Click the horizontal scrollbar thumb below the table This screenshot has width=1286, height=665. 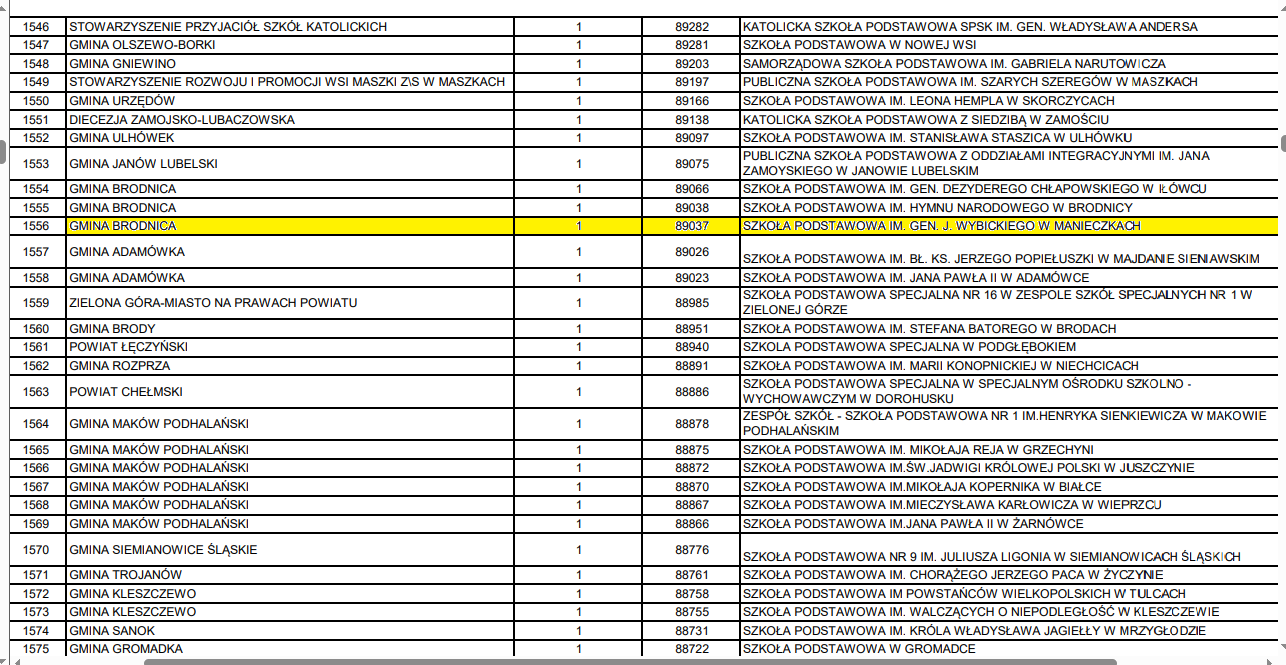pyautogui.click(x=630, y=661)
